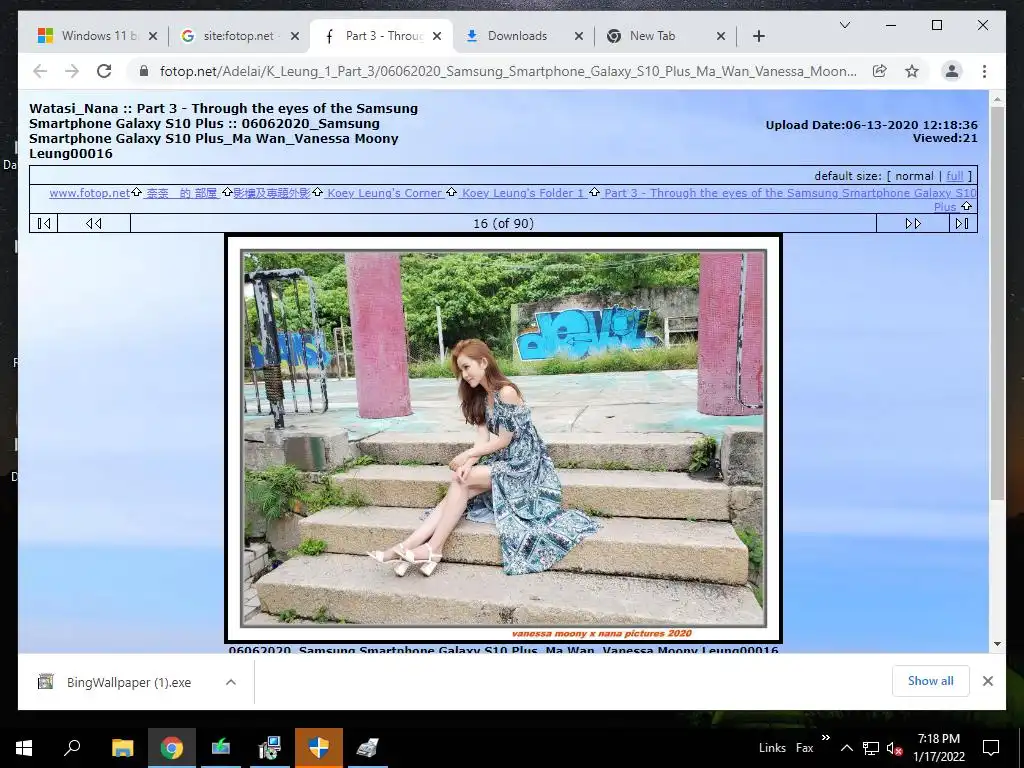Expand the Links toolbar chevron
Screen dimensions: 1024x768
click(x=825, y=738)
